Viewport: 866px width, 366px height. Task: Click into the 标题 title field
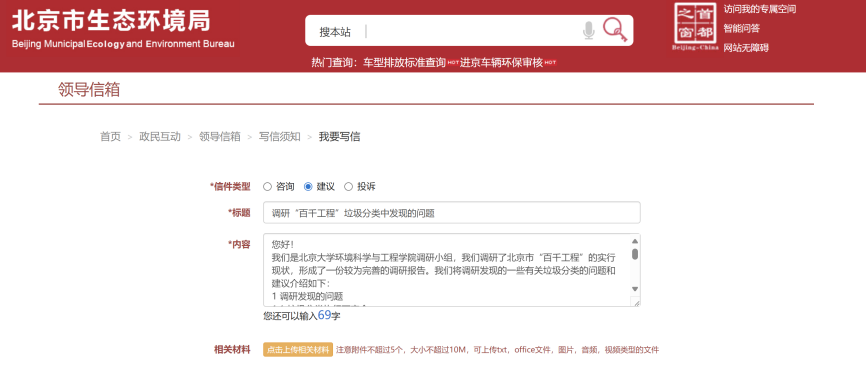pos(452,213)
